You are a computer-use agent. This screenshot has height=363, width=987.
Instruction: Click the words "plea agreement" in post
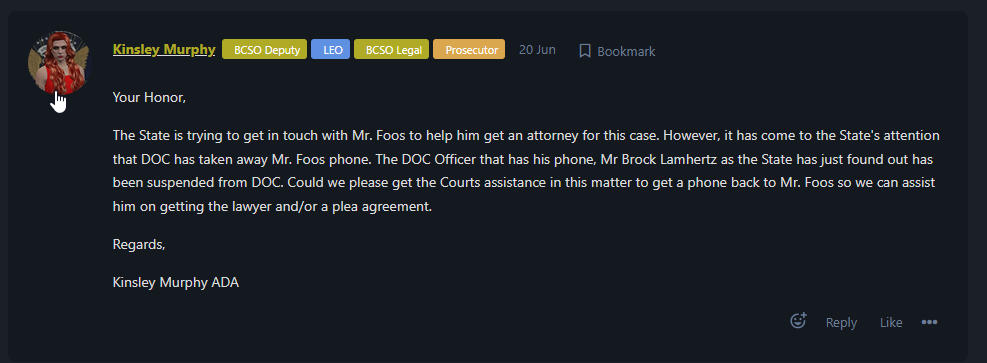pos(392,206)
